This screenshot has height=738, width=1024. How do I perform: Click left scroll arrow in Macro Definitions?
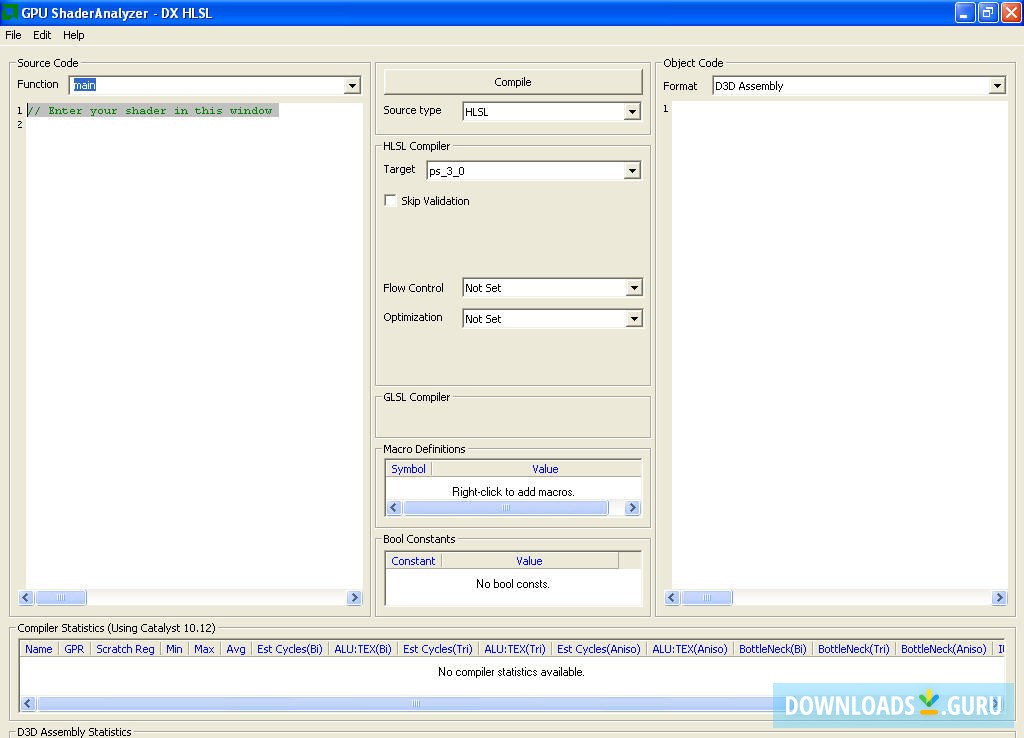point(394,508)
